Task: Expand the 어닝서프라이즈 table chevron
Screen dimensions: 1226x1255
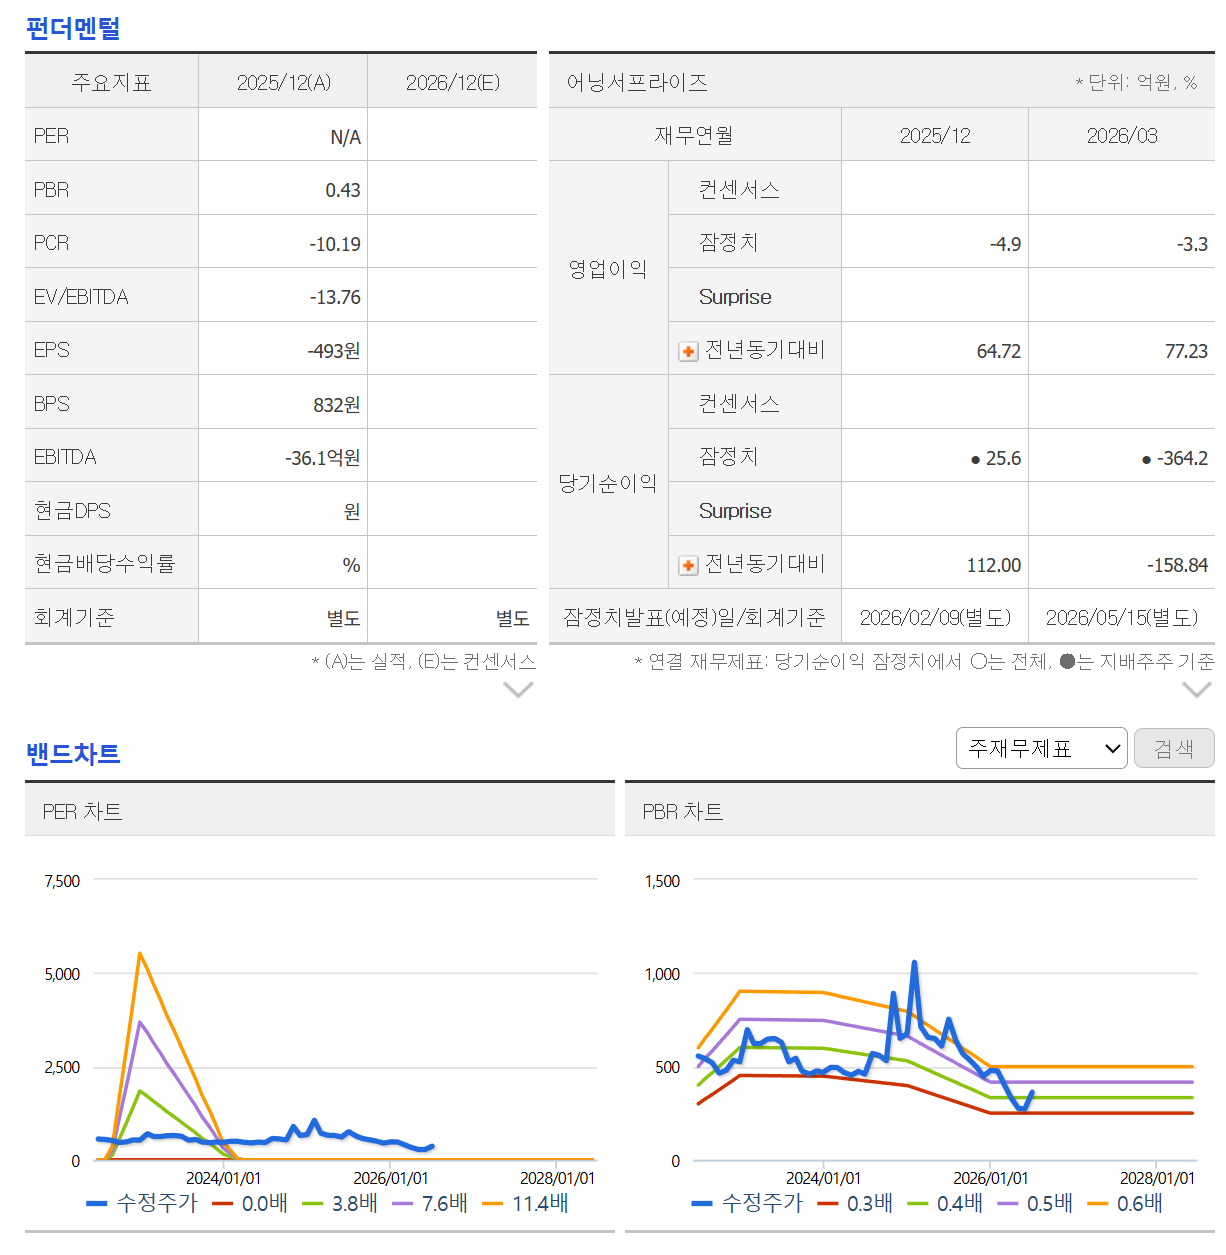Action: [1197, 689]
